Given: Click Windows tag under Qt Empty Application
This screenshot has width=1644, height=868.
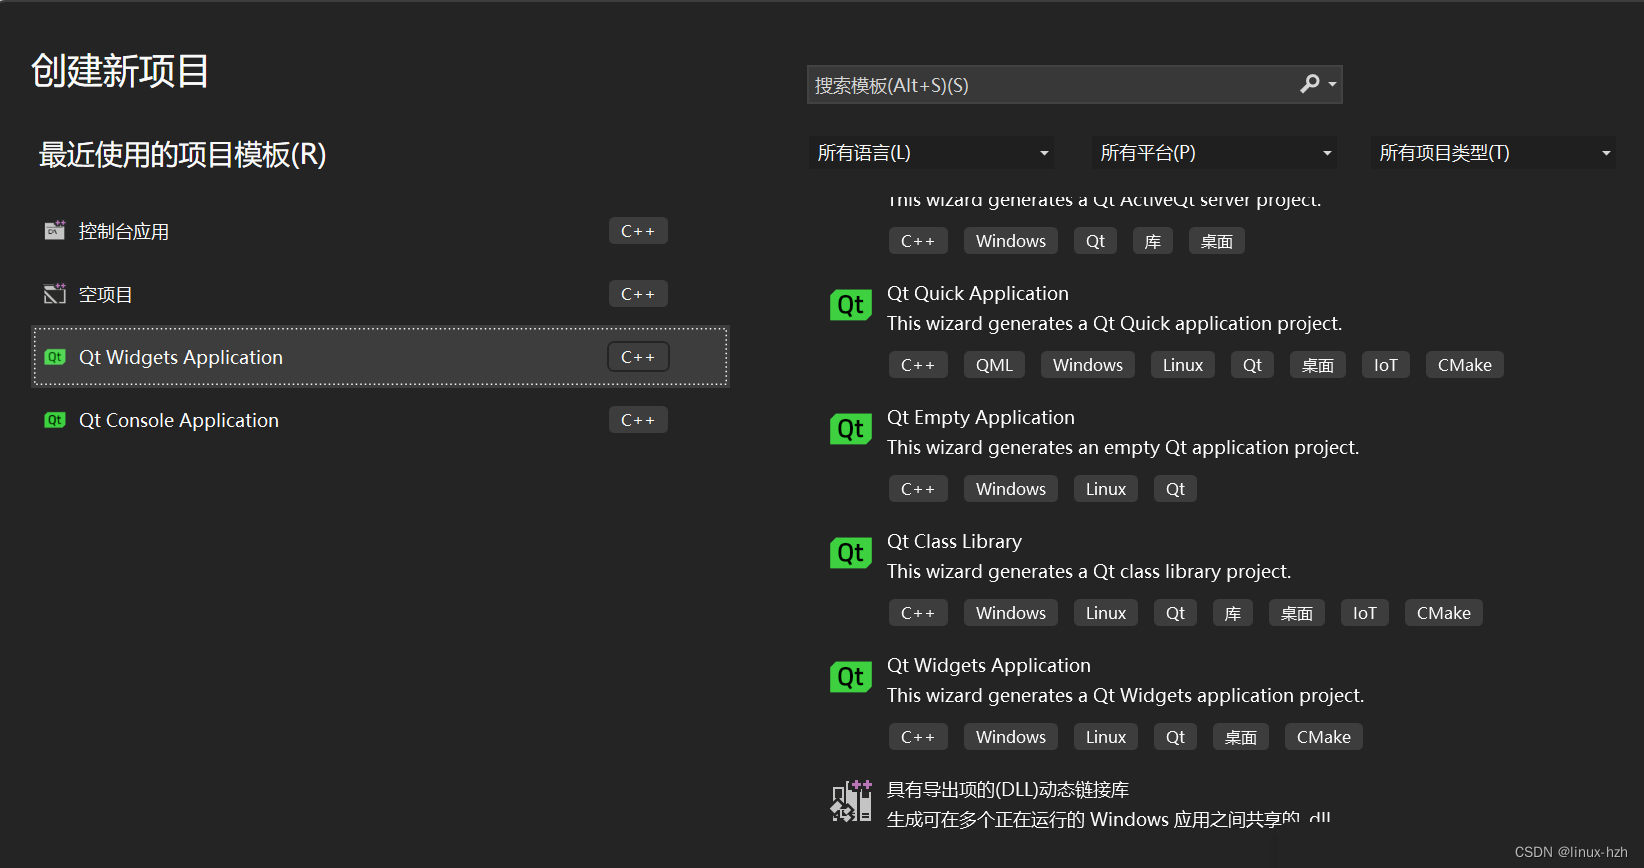Looking at the screenshot, I should click(1011, 489).
